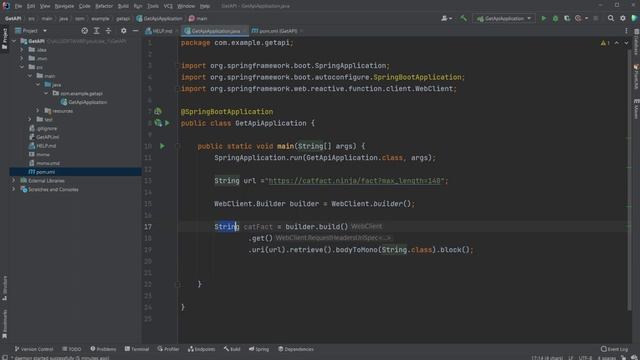Image resolution: width=640 pixels, height=360 pixels.
Task: Open the Navigate menu
Action: 64,6
